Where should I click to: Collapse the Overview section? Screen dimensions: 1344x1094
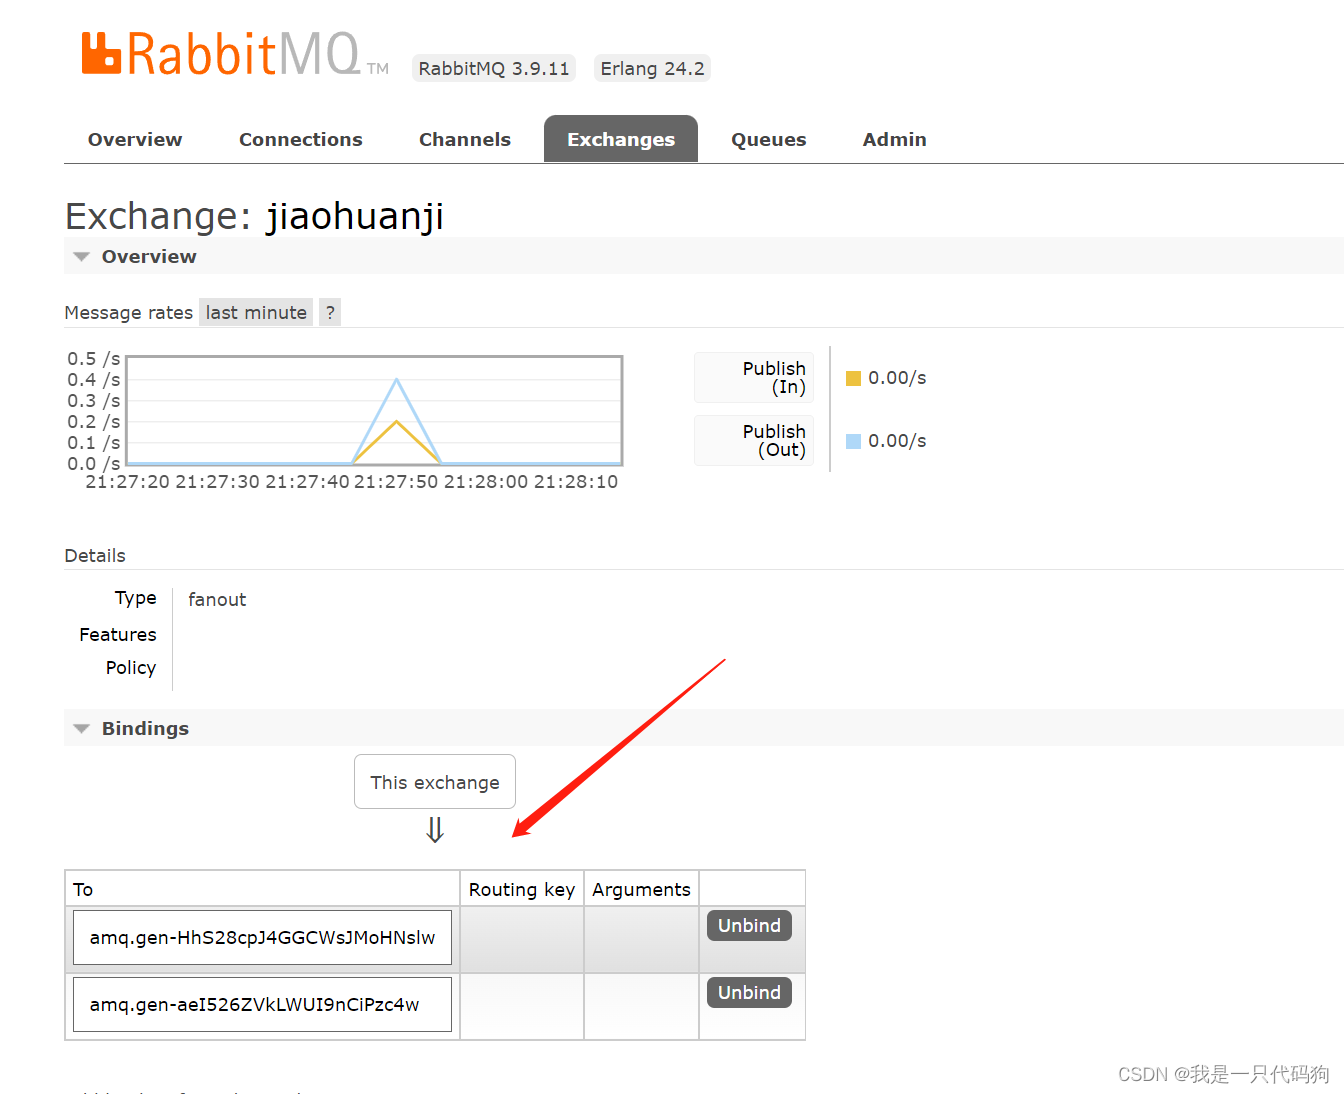[81, 256]
